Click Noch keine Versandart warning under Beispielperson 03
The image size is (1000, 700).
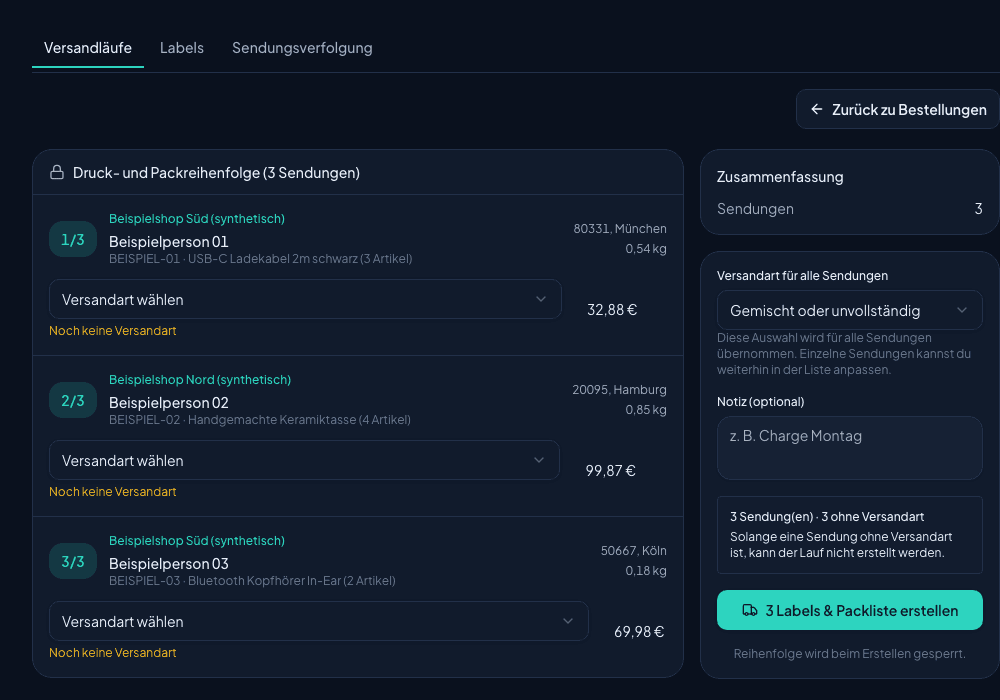113,653
